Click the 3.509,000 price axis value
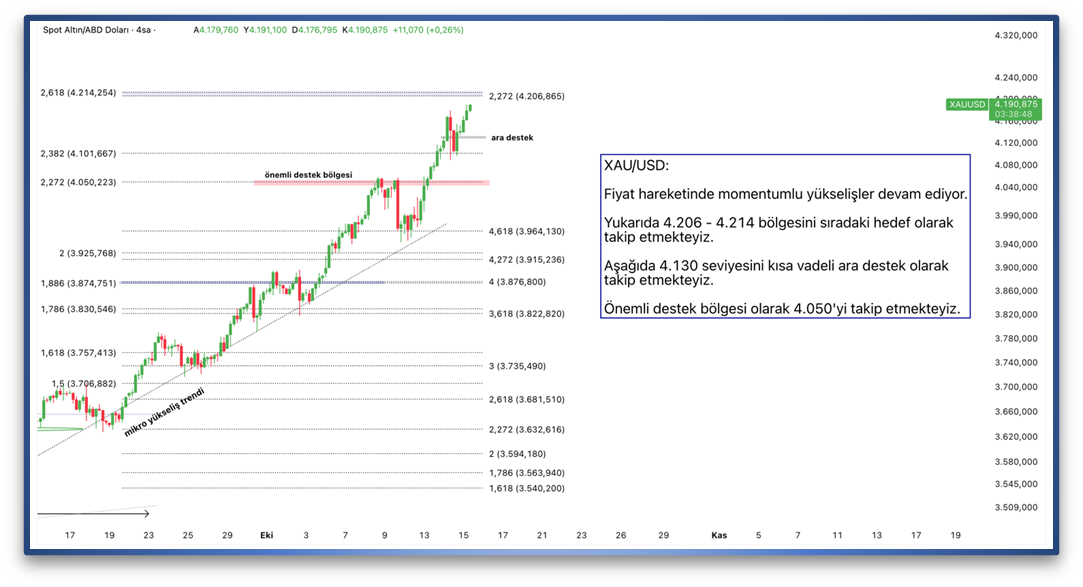The height and width of the screenshot is (587, 1083). (x=1013, y=507)
